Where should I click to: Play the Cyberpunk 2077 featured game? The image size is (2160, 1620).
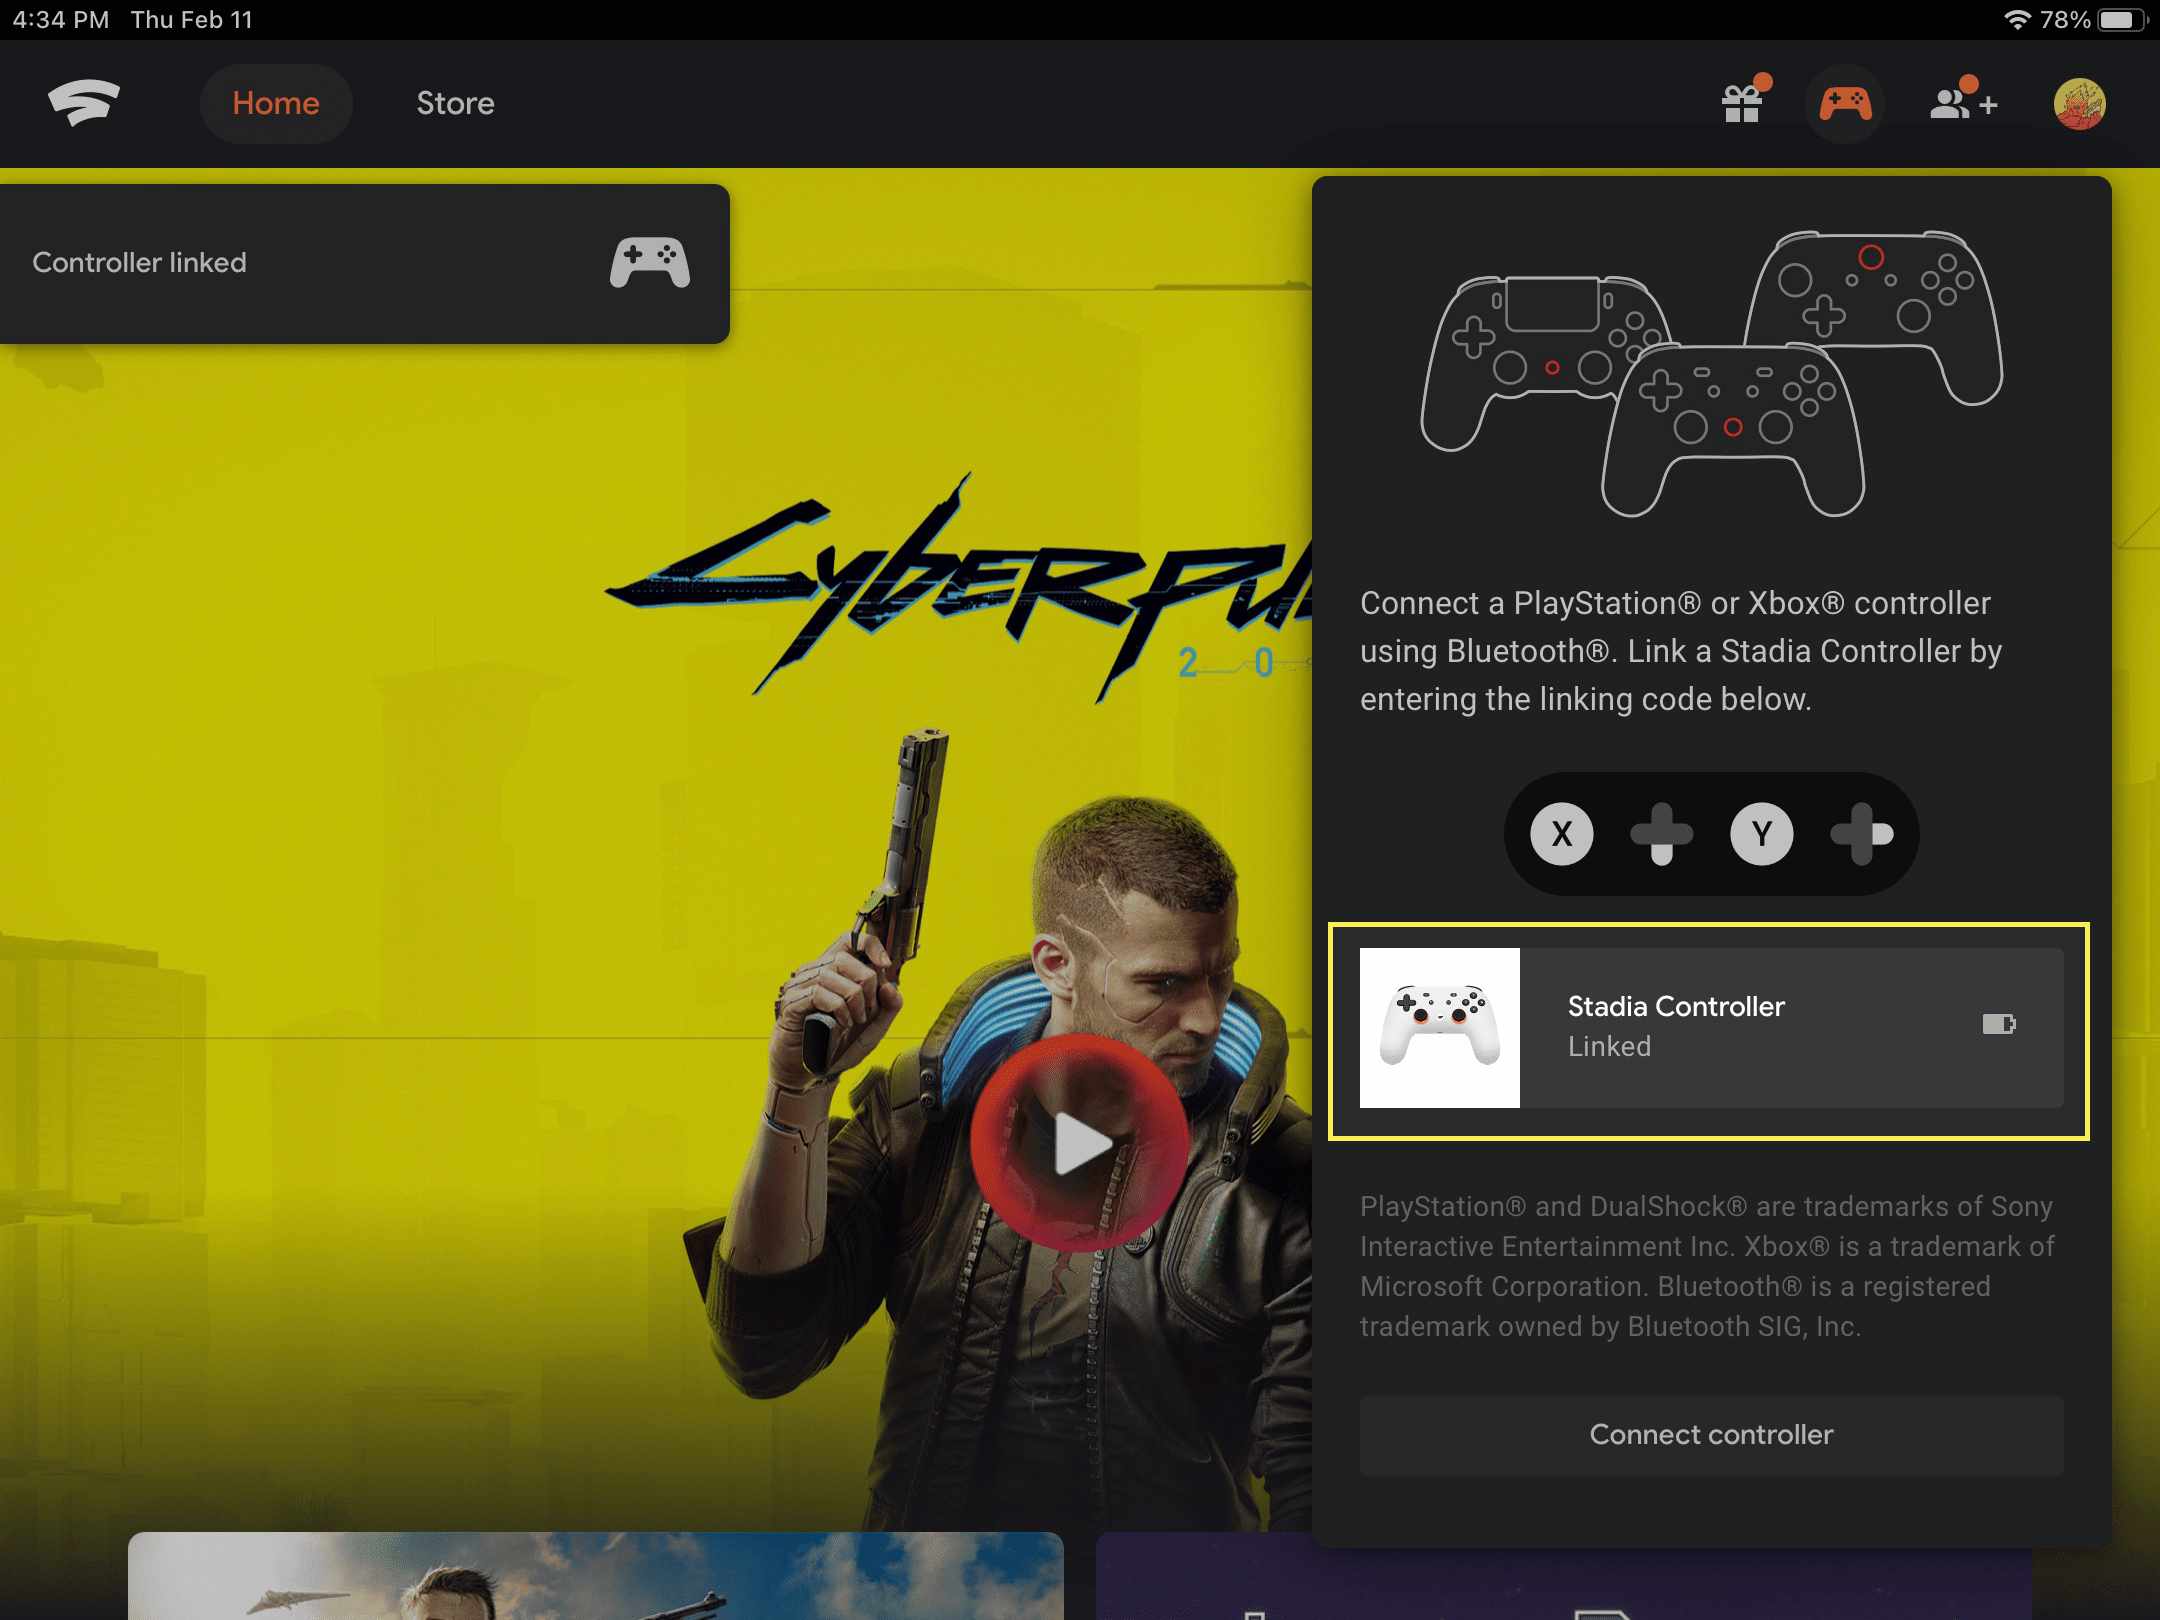coord(1080,1143)
